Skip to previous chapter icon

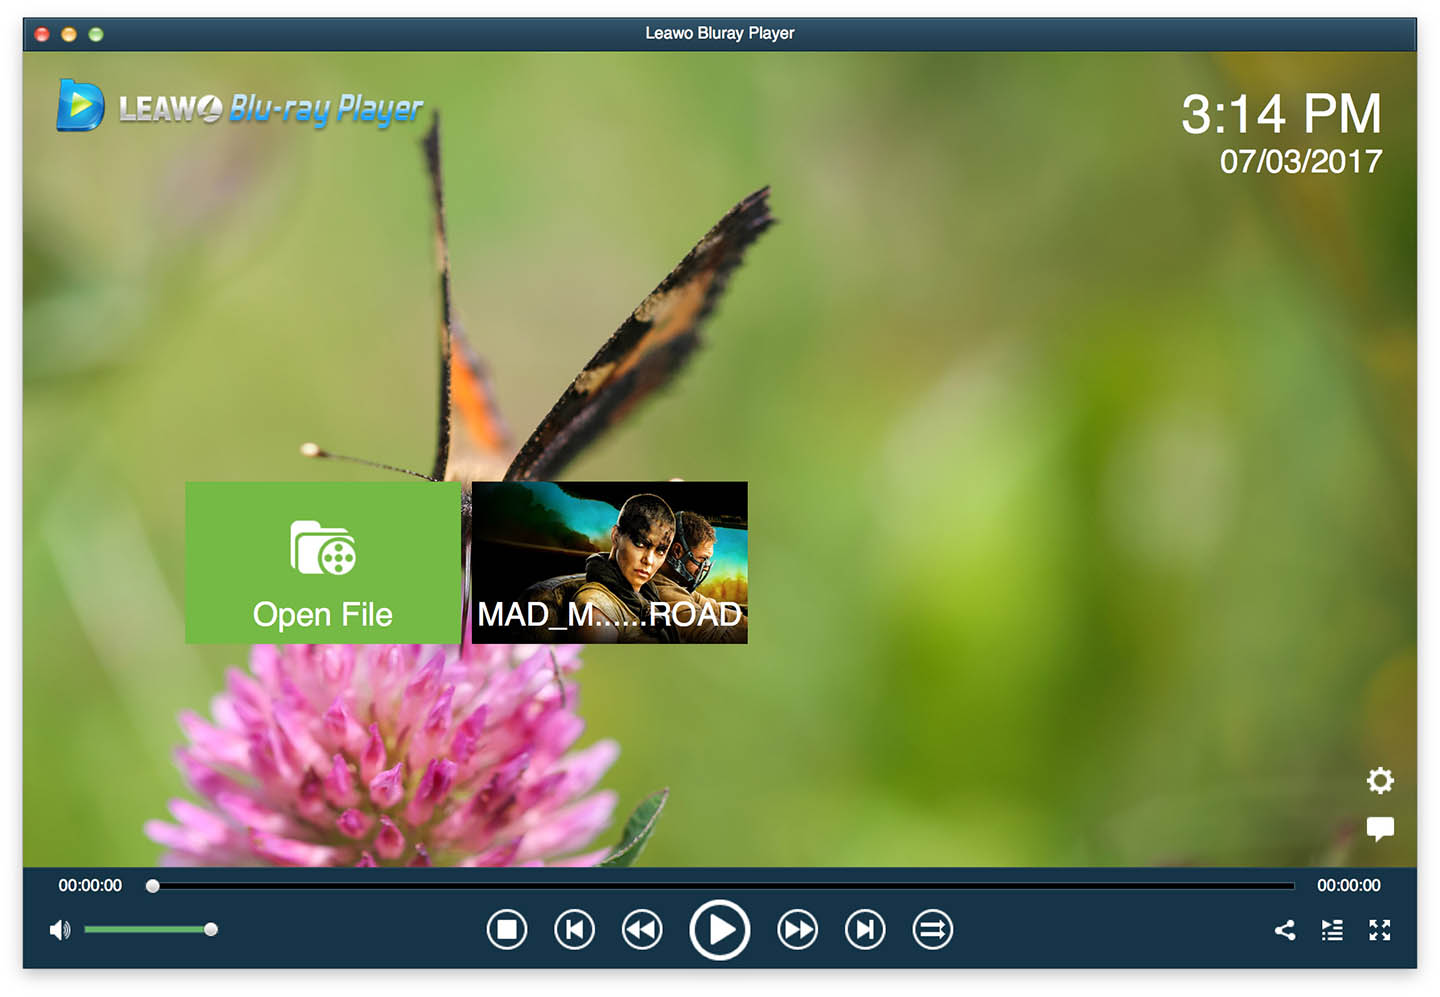coord(574,929)
